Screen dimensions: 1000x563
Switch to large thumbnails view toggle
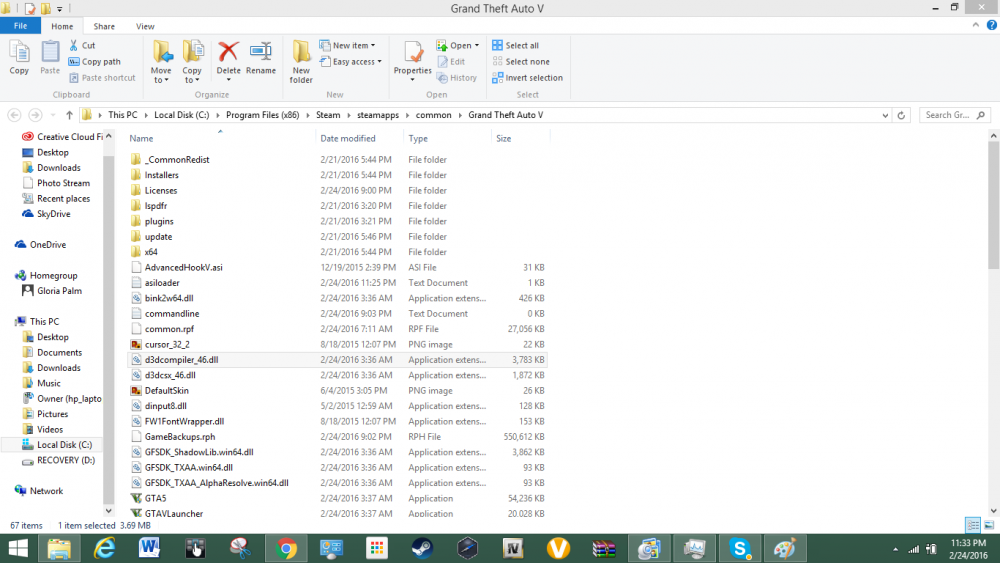(x=989, y=525)
